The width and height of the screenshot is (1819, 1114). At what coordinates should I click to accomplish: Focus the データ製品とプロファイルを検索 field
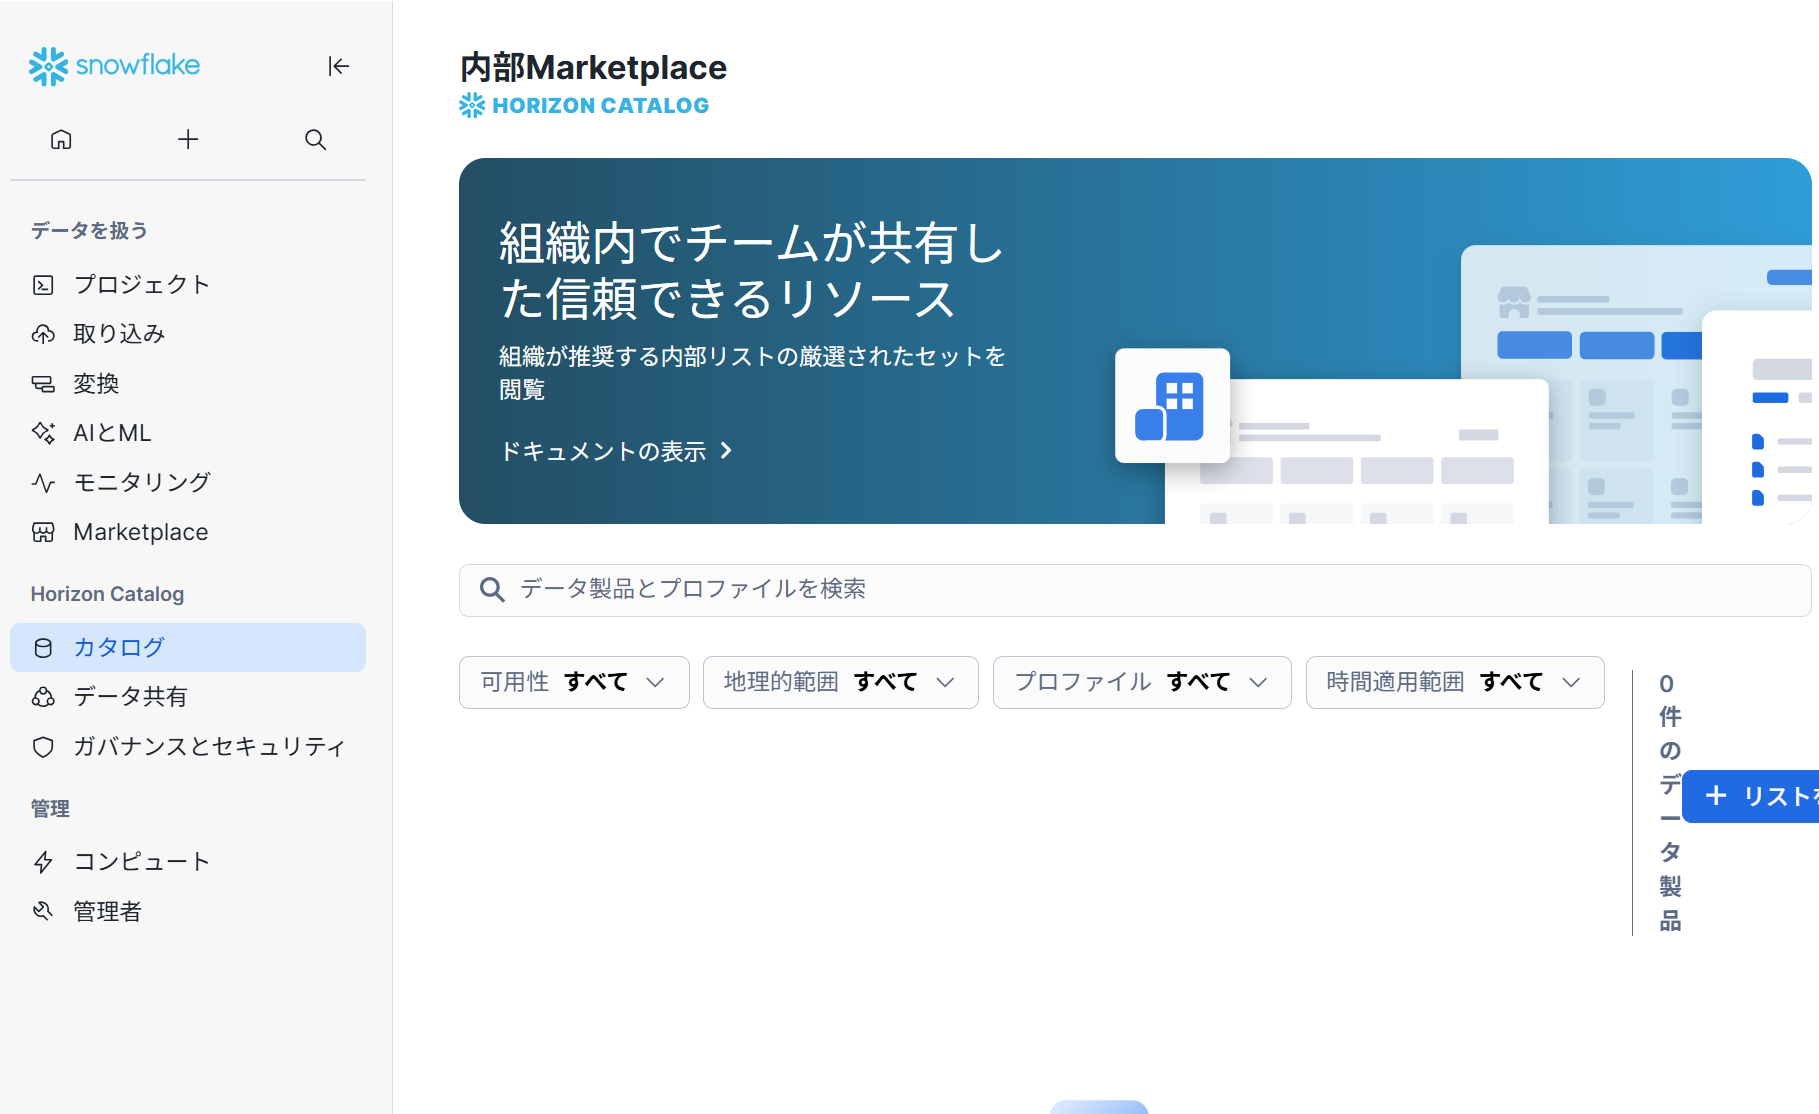[x=1135, y=590]
